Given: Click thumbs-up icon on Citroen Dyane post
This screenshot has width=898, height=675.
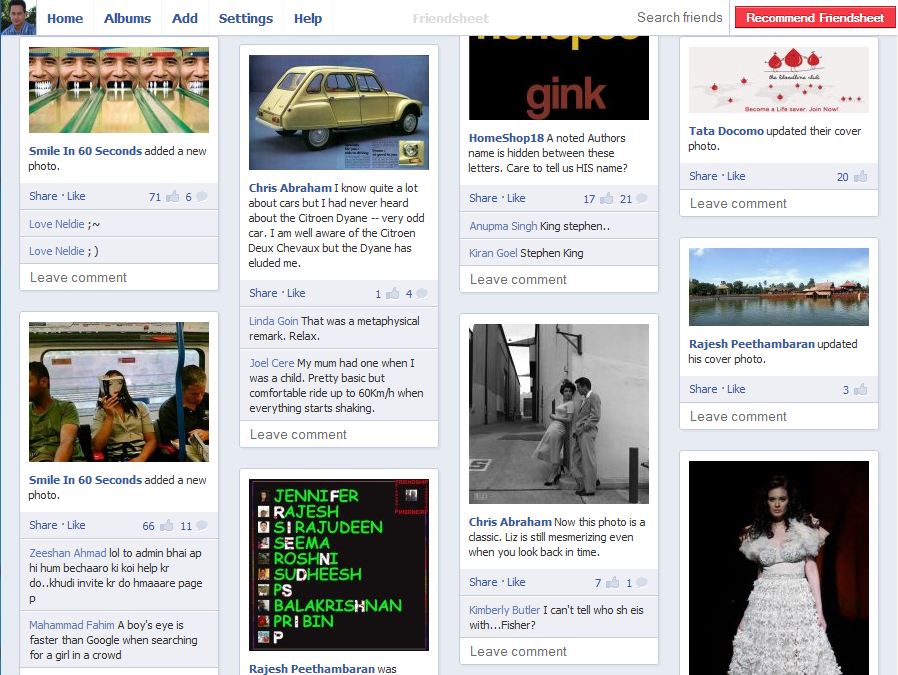Looking at the screenshot, I should pos(393,294).
